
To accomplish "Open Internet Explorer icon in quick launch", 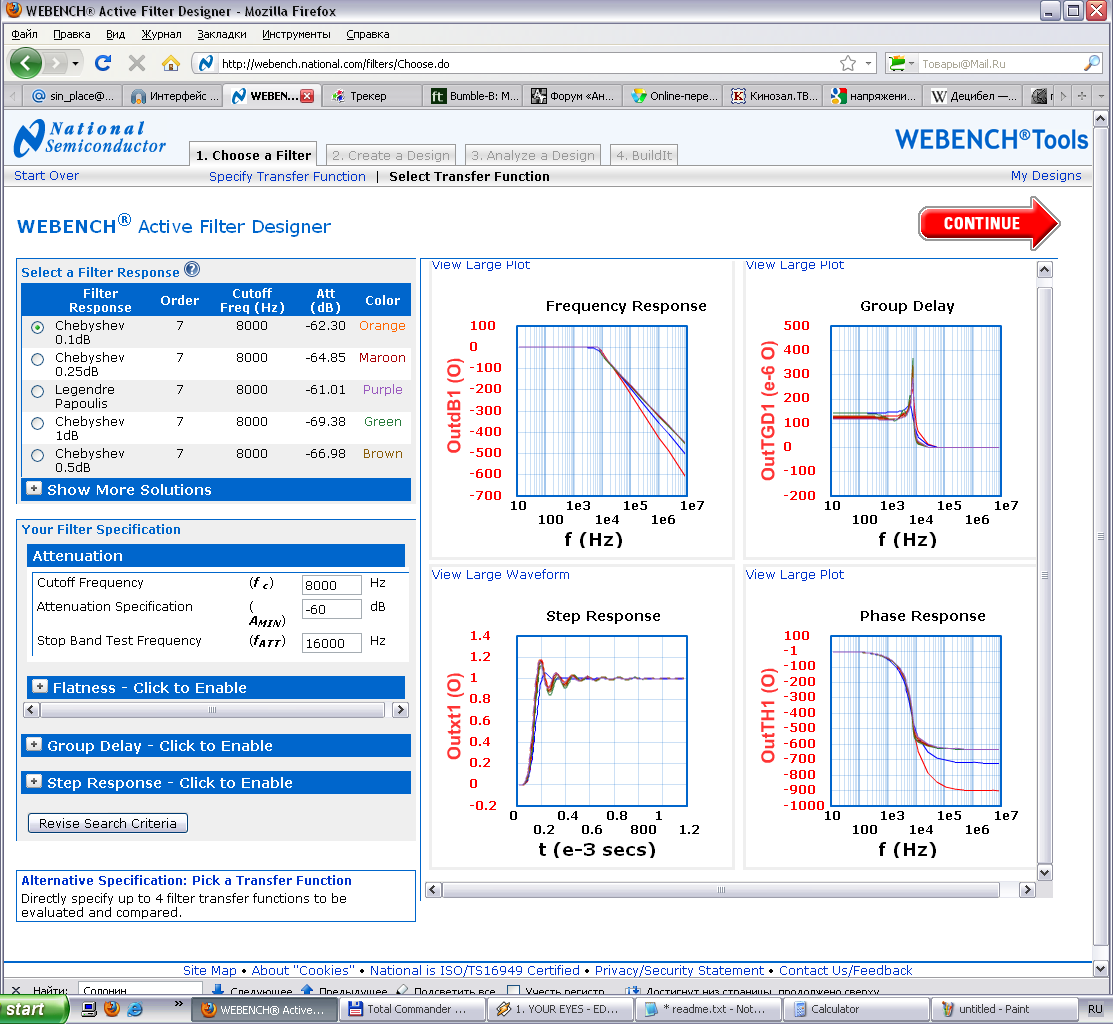I will (135, 1008).
